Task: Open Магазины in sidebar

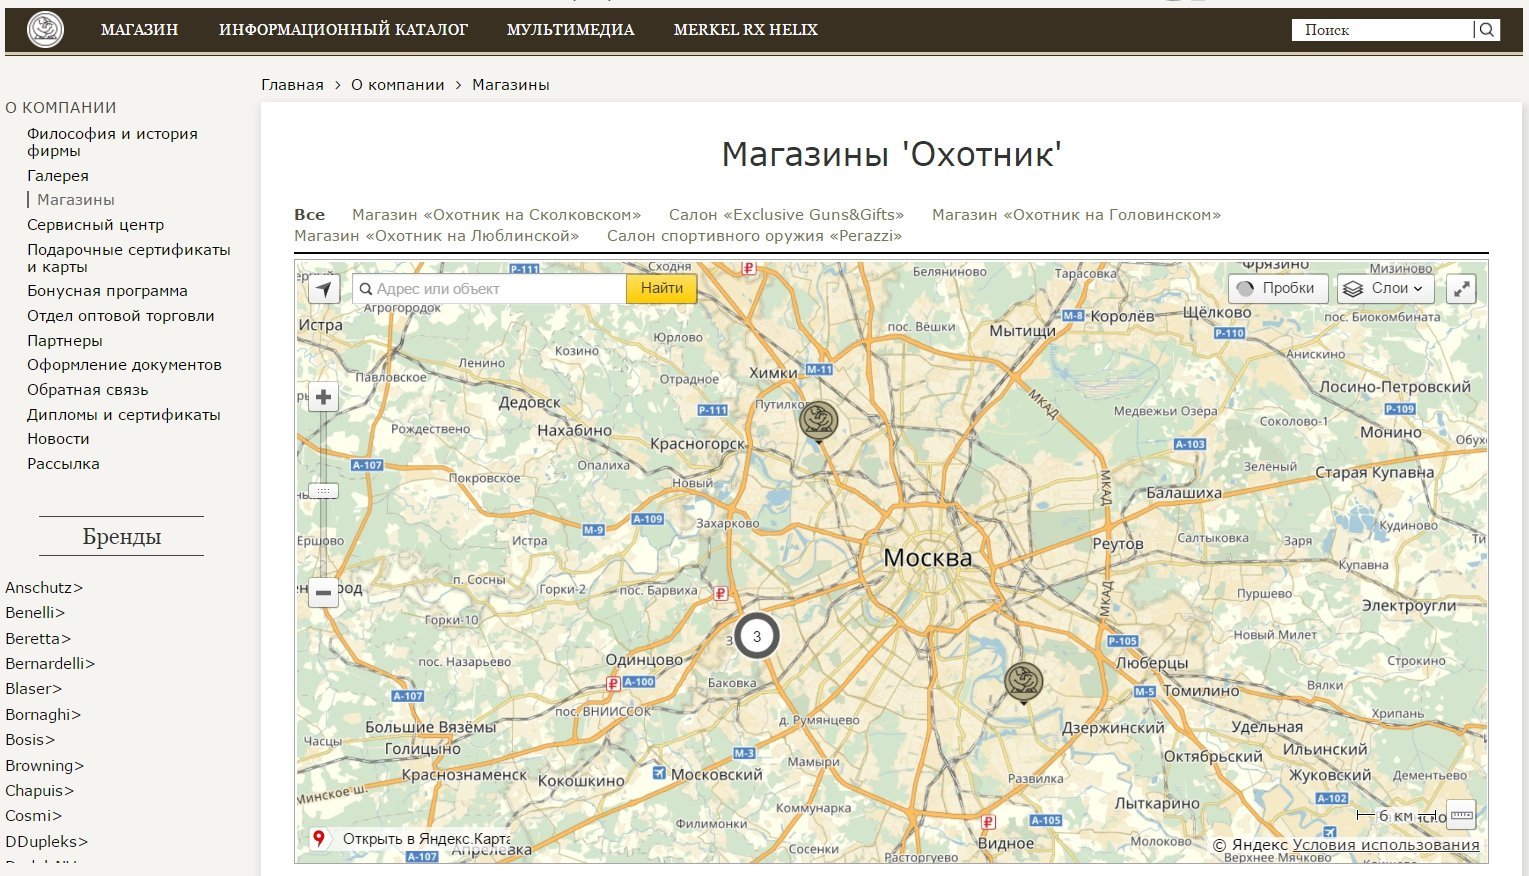Action: coord(76,199)
